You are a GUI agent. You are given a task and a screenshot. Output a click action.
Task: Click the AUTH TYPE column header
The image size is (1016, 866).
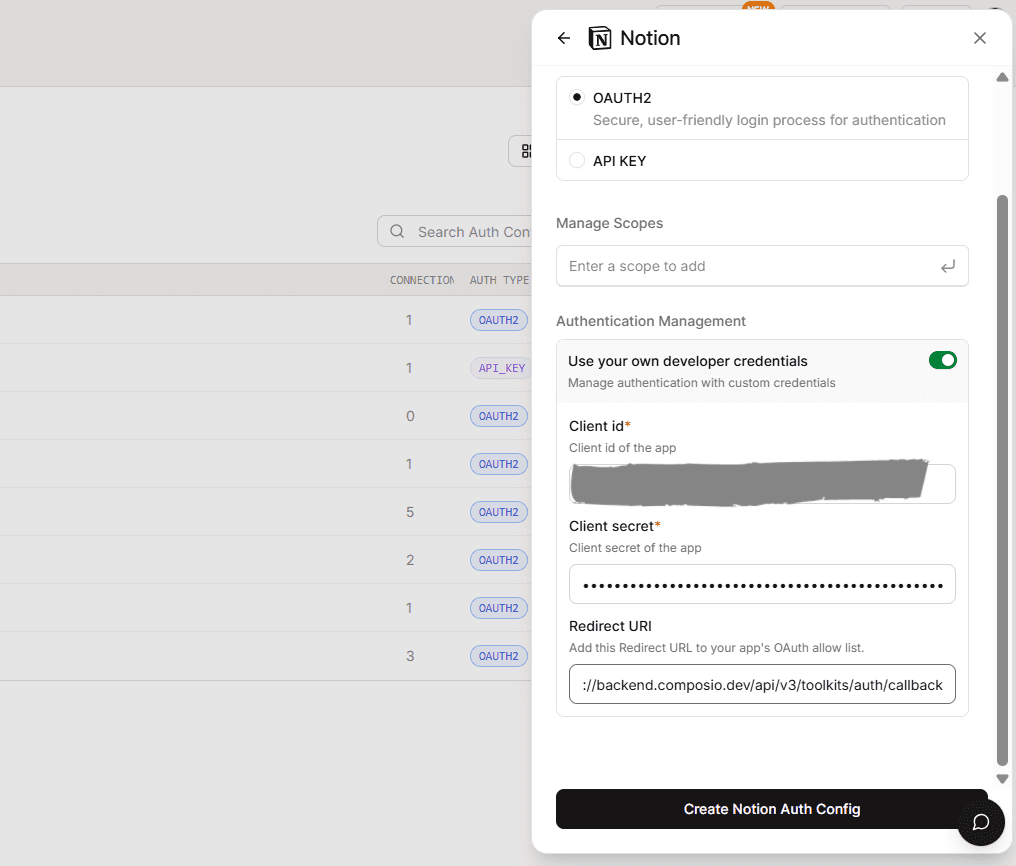499,280
